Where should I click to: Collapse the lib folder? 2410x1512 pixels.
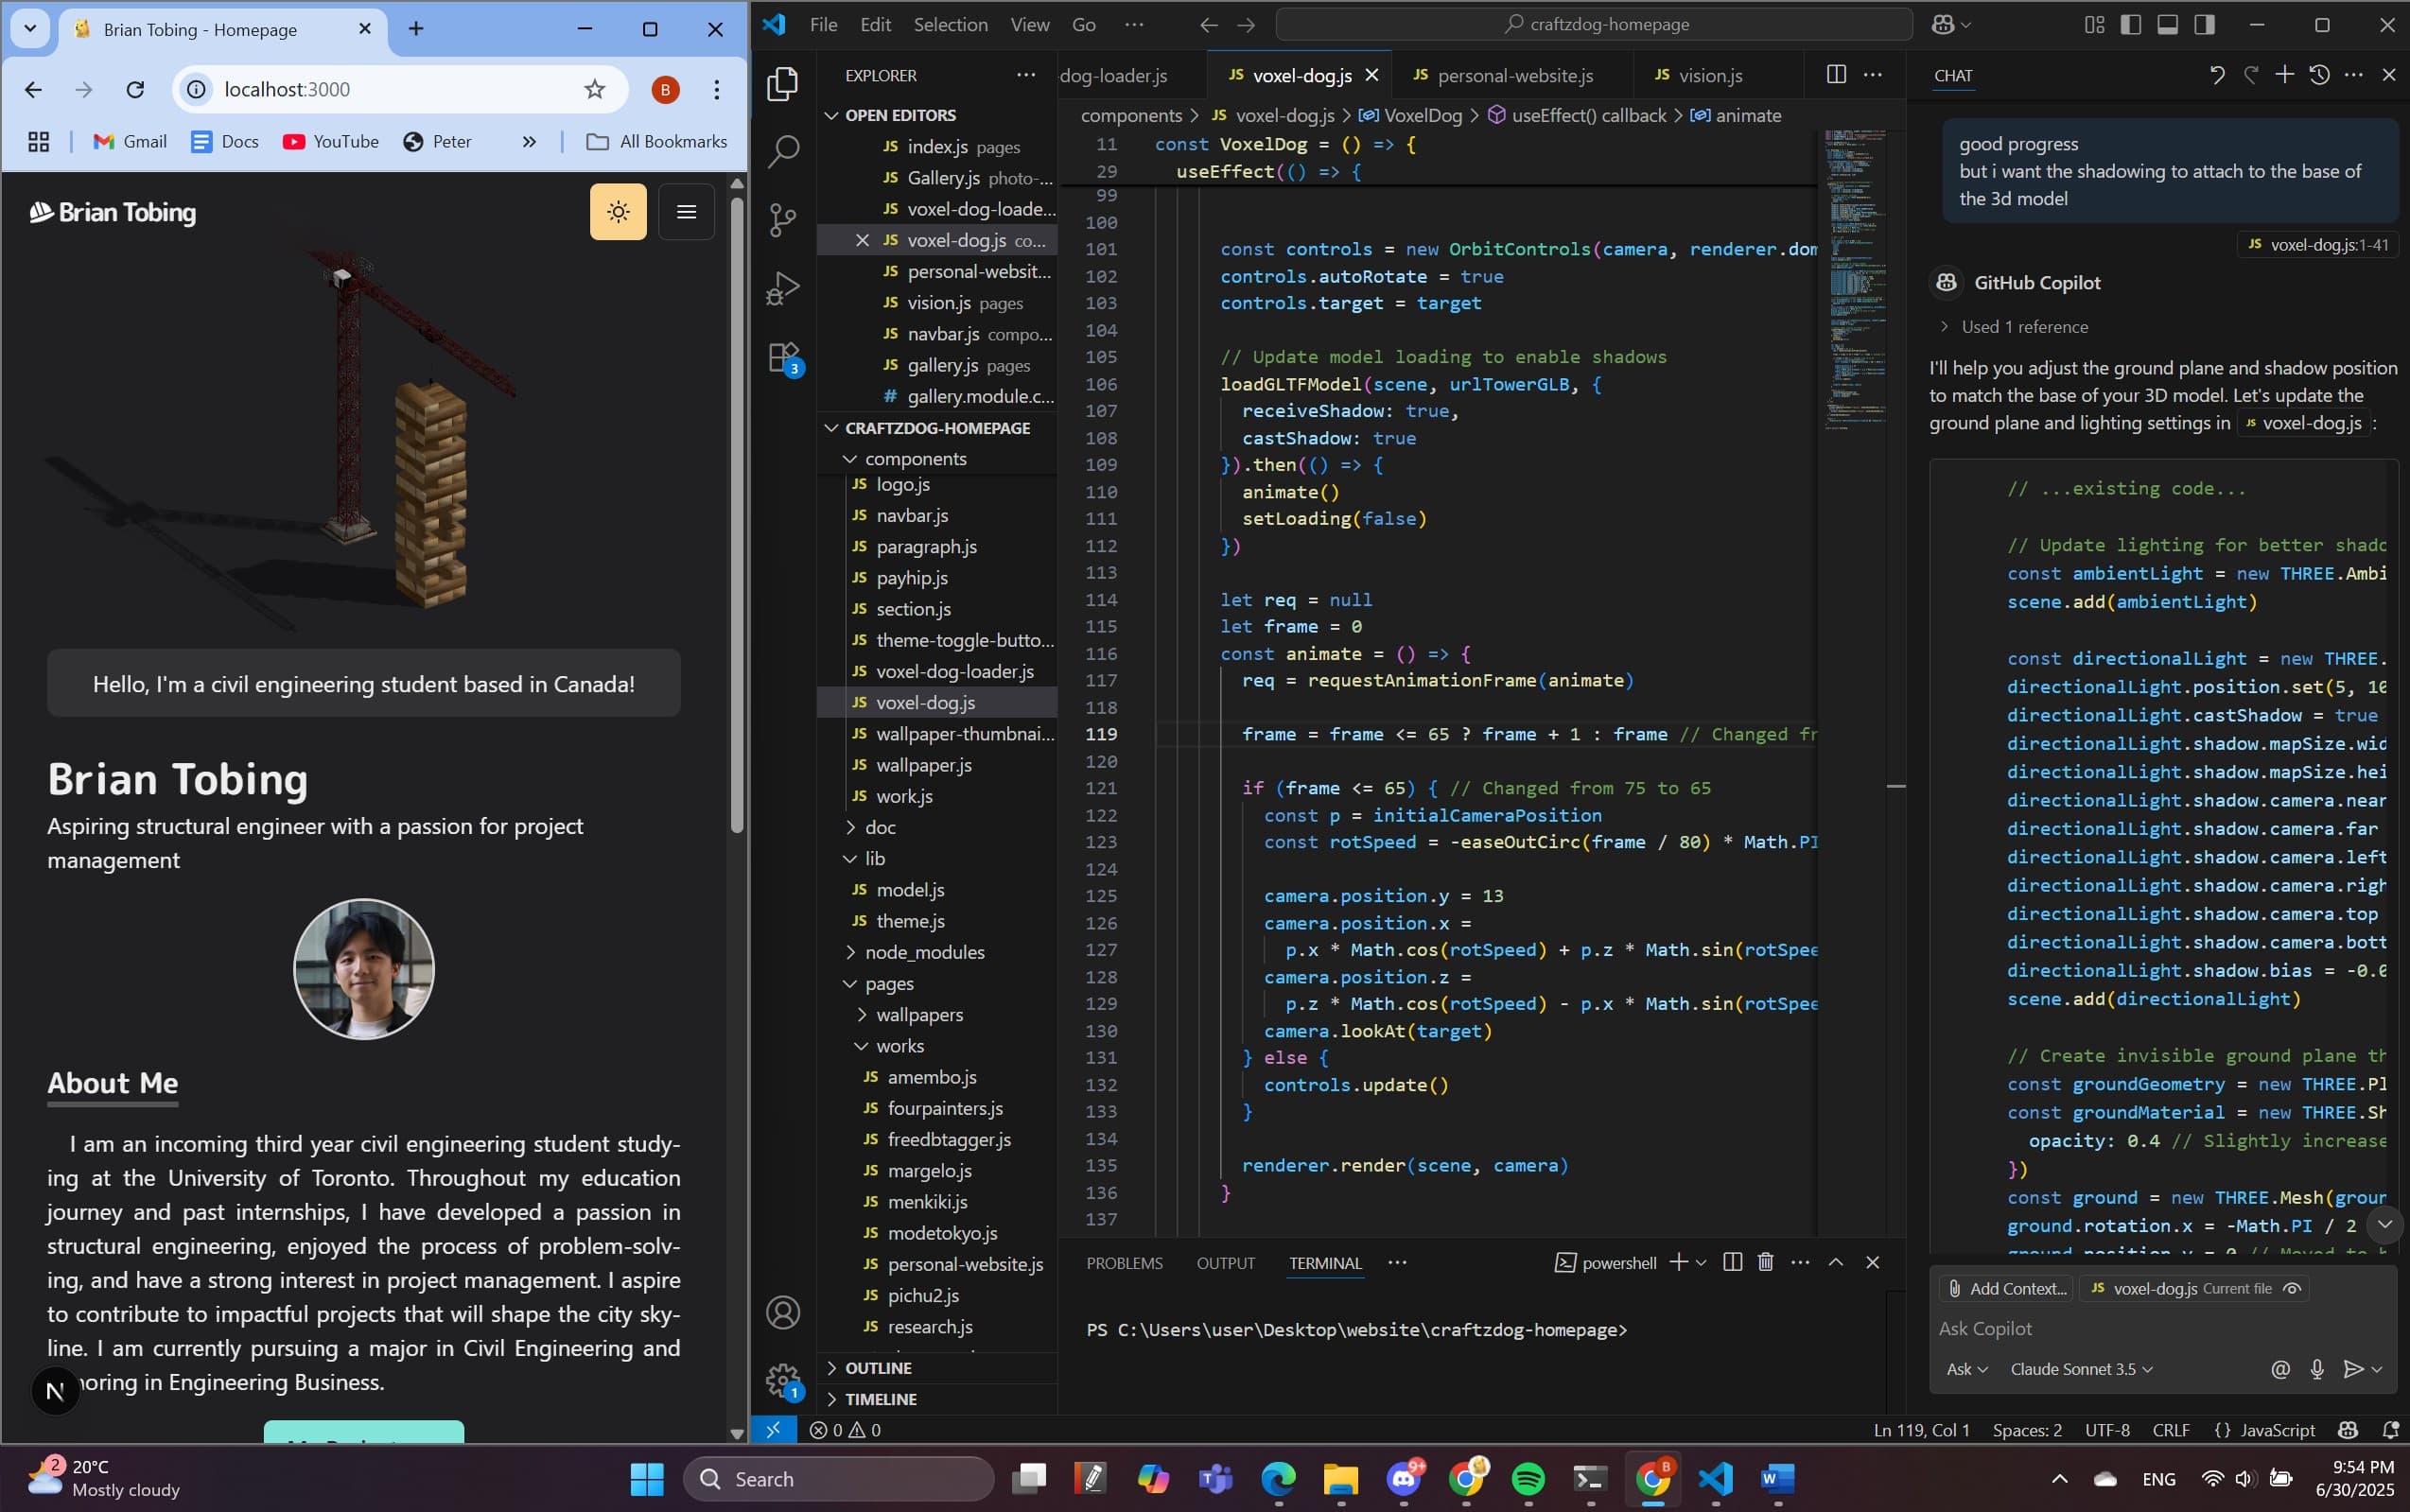coord(875,858)
